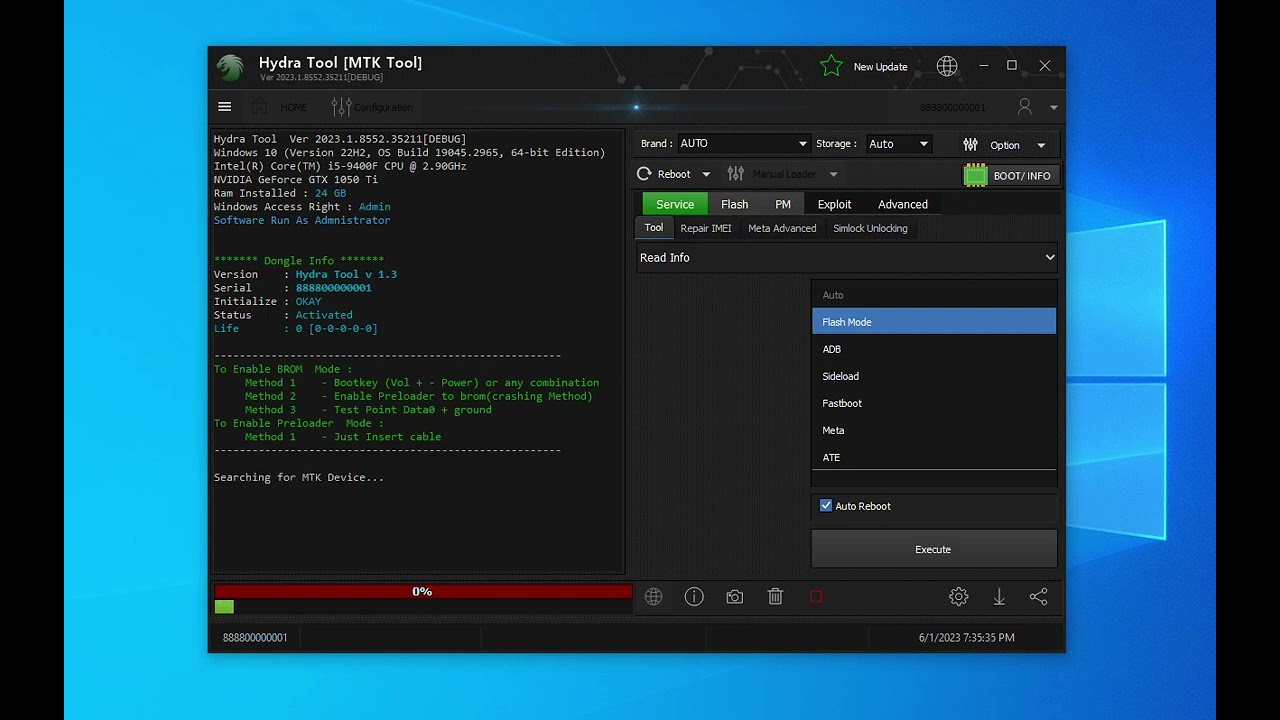Switch to the Exploit tab

pyautogui.click(x=835, y=204)
